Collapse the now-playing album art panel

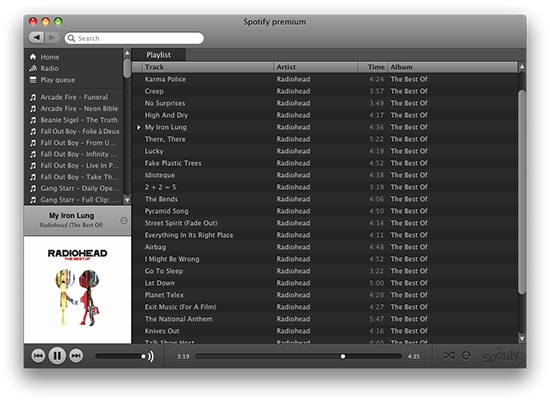(124, 221)
